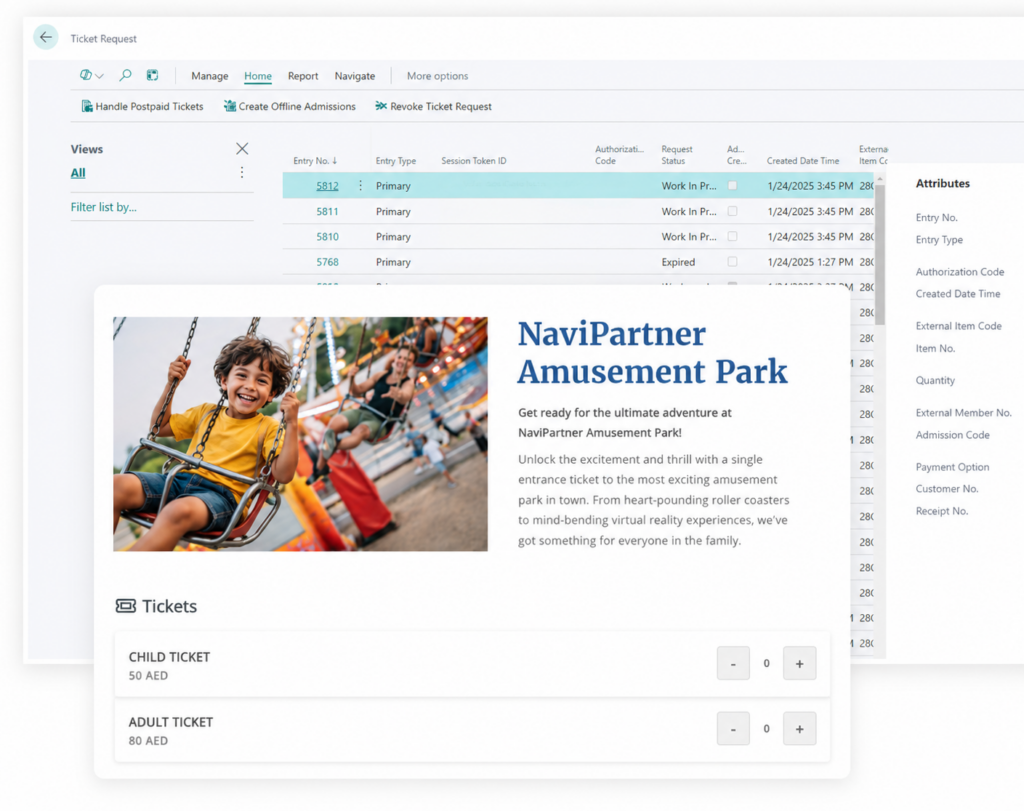Open the view layout dropdown icon
The height and width of the screenshot is (811, 1024).
(91, 75)
